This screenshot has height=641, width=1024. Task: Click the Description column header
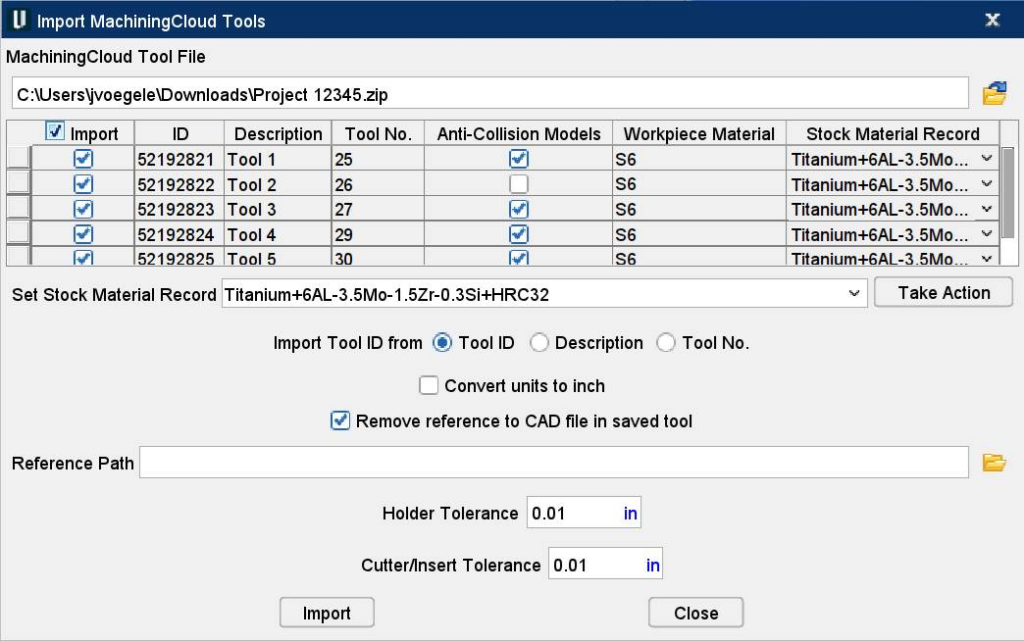(x=278, y=134)
